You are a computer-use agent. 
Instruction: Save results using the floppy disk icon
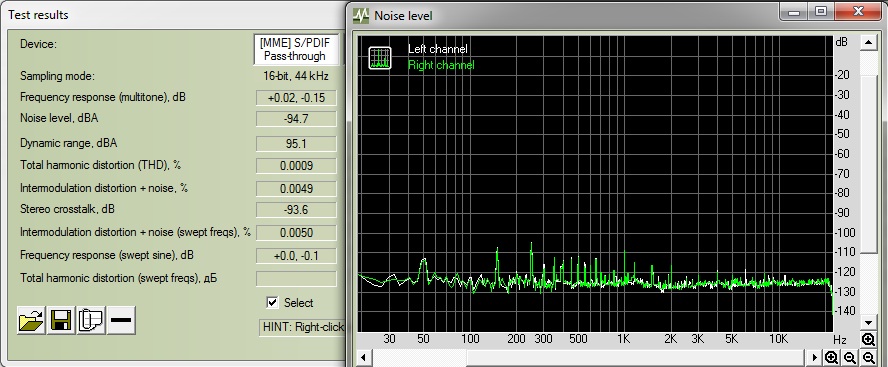coord(61,321)
